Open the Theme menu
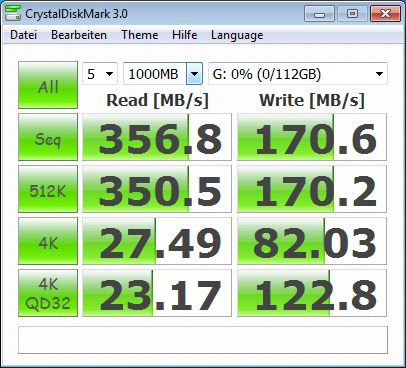The width and height of the screenshot is (406, 368). pos(140,35)
